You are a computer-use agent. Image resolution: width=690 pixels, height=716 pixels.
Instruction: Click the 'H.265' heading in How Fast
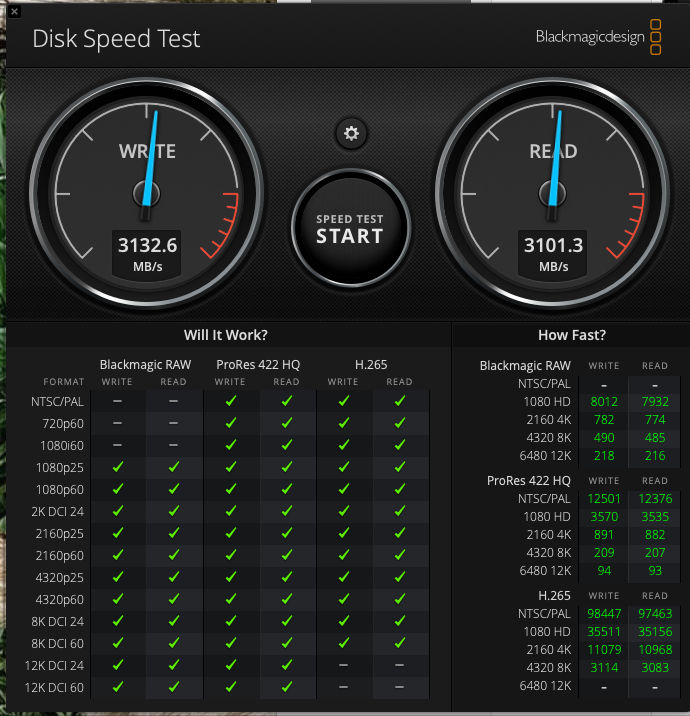tap(554, 596)
